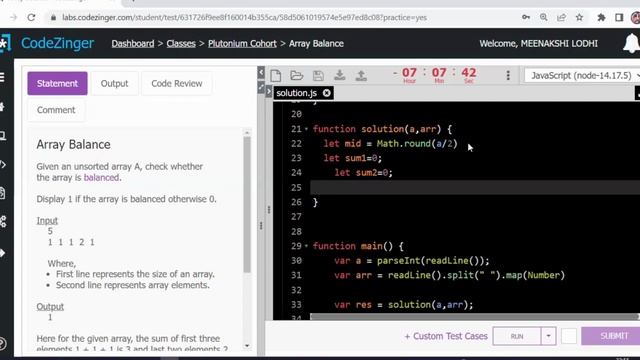Toggle browser side panel icon
The width and height of the screenshot is (640, 360).
[619, 18]
